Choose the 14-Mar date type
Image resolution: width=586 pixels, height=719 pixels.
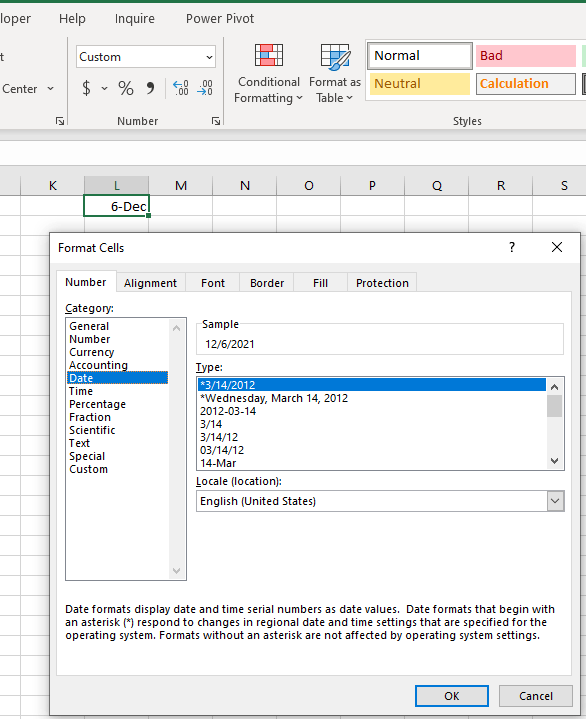coord(218,463)
